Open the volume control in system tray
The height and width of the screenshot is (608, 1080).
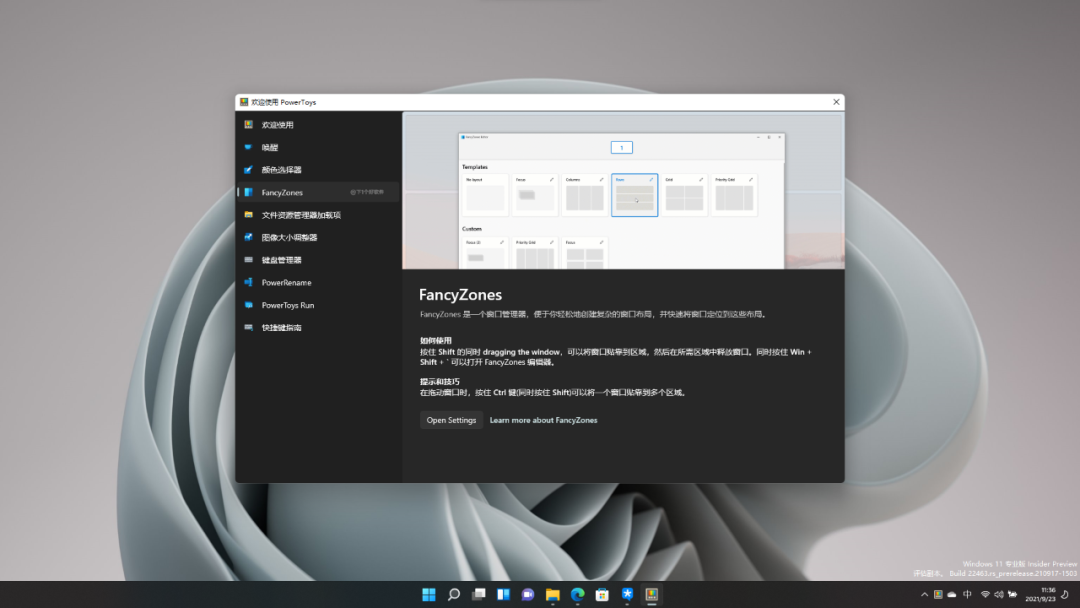point(1001,594)
